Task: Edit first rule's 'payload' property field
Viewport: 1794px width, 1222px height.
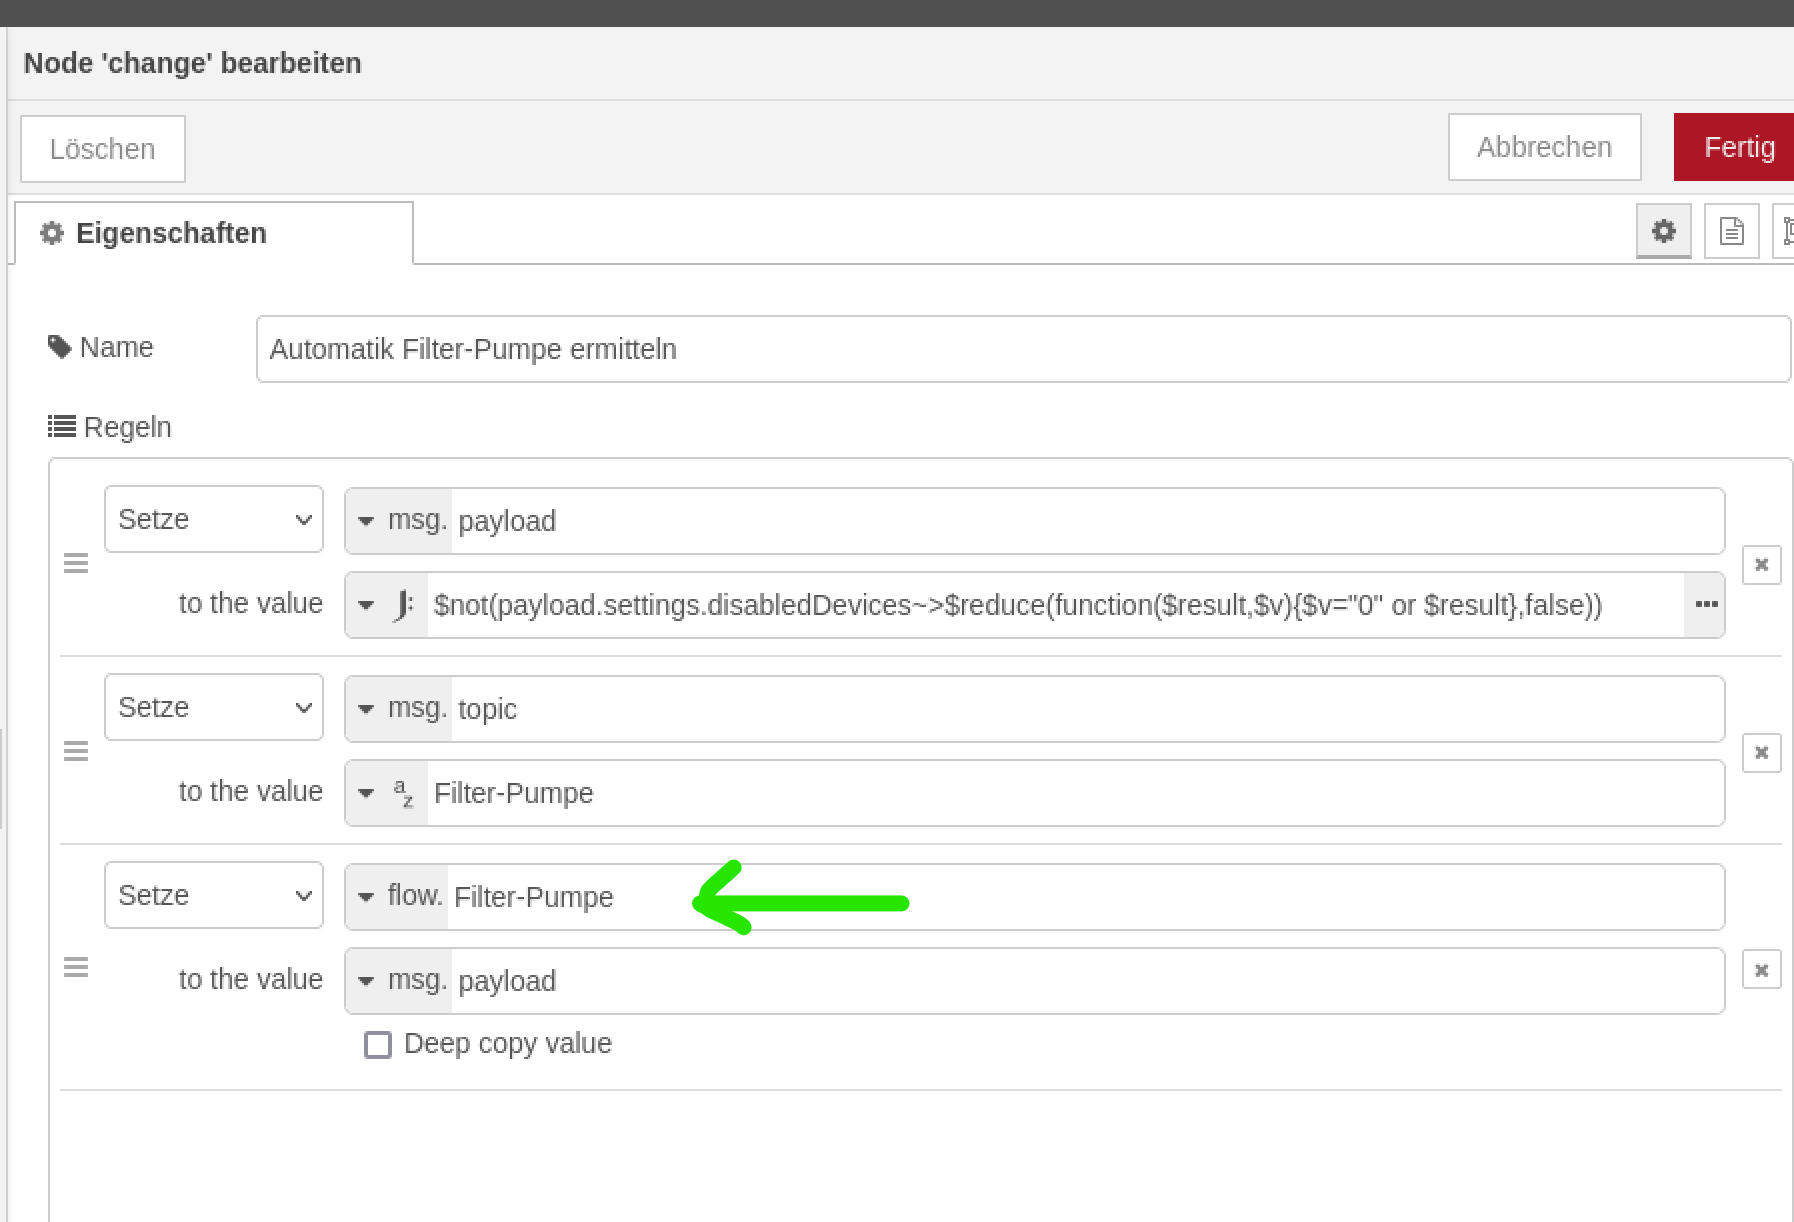Action: (x=1087, y=521)
